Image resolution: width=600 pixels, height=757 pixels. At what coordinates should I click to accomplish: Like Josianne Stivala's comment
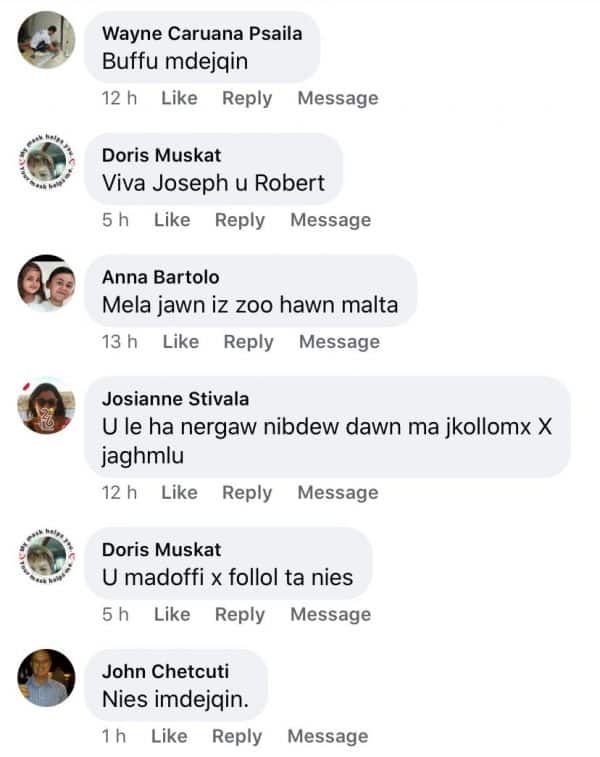pos(179,492)
